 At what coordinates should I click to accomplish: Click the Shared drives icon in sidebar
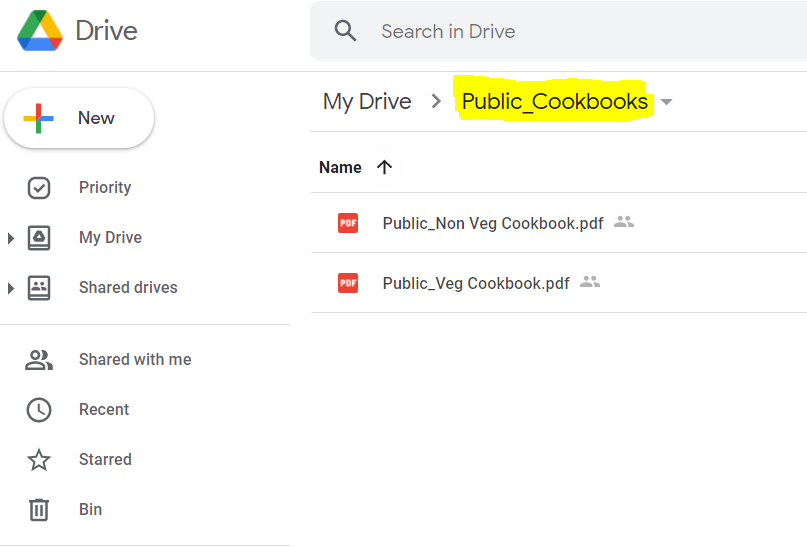click(x=39, y=288)
